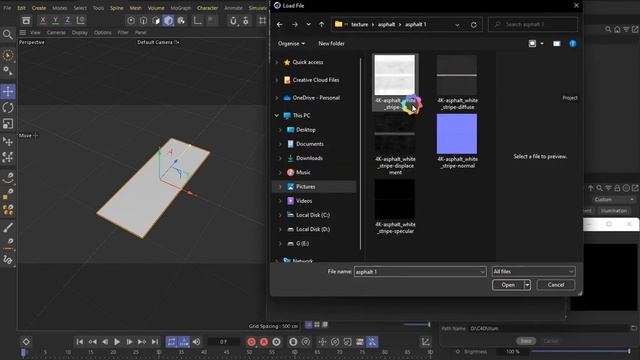Select Local Disk (C:) in navigation pane
Screen dimensions: 640x360
coord(313,215)
